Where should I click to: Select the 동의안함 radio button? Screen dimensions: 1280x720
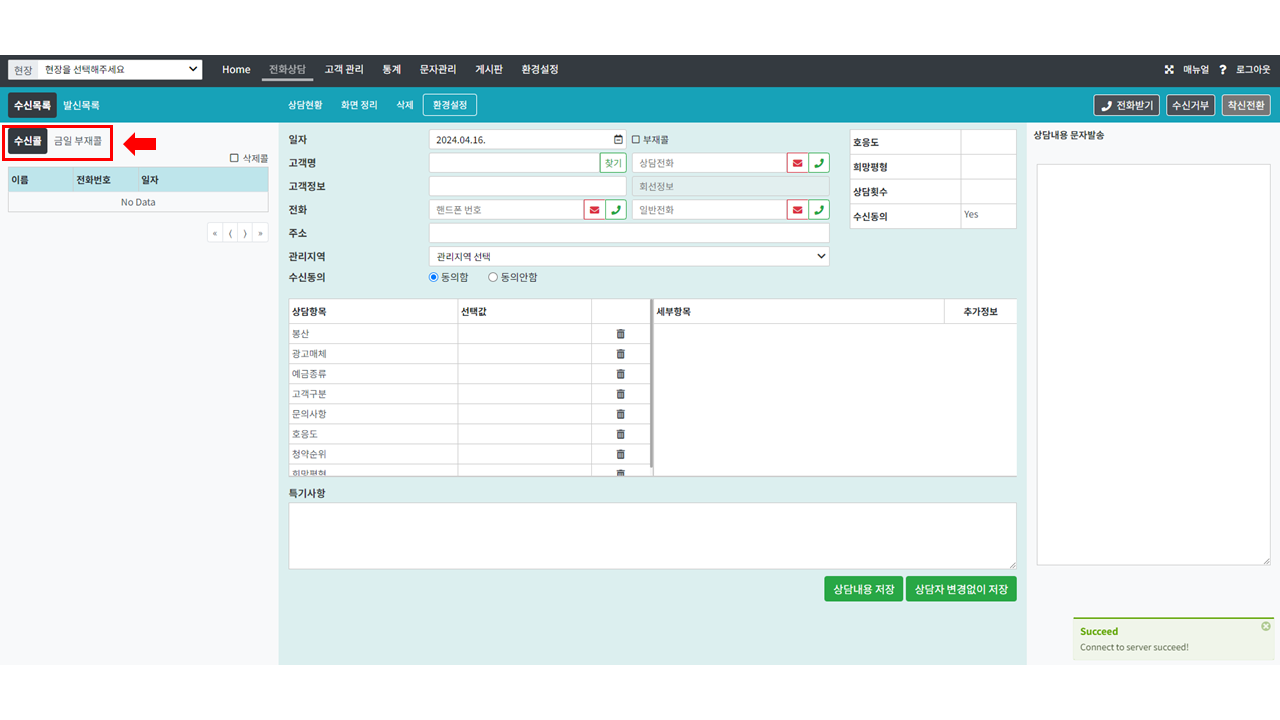tap(493, 277)
